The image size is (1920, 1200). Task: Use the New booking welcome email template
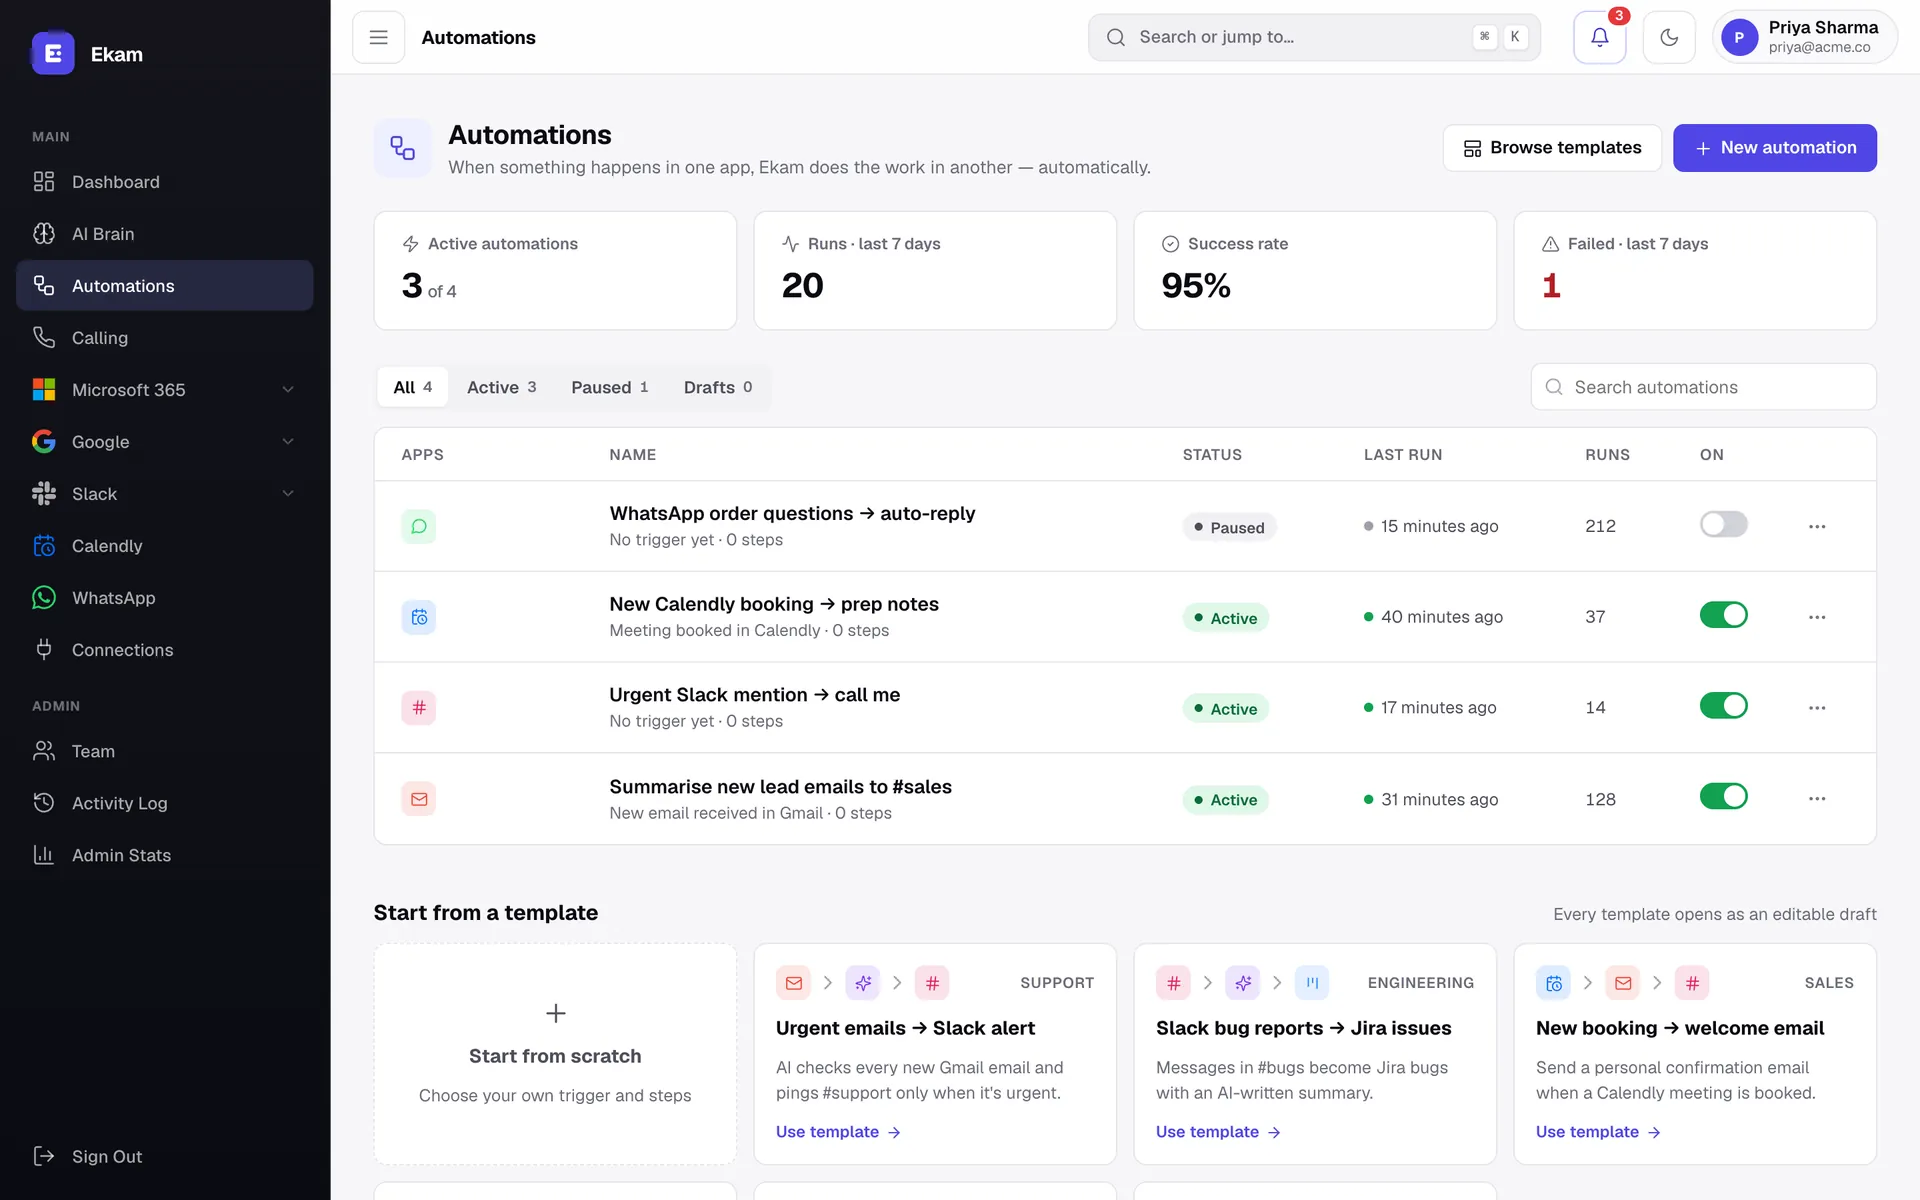[1598, 1132]
